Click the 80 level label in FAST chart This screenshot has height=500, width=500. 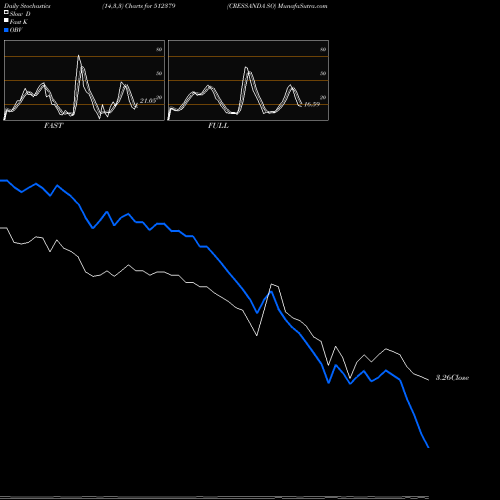(x=159, y=49)
